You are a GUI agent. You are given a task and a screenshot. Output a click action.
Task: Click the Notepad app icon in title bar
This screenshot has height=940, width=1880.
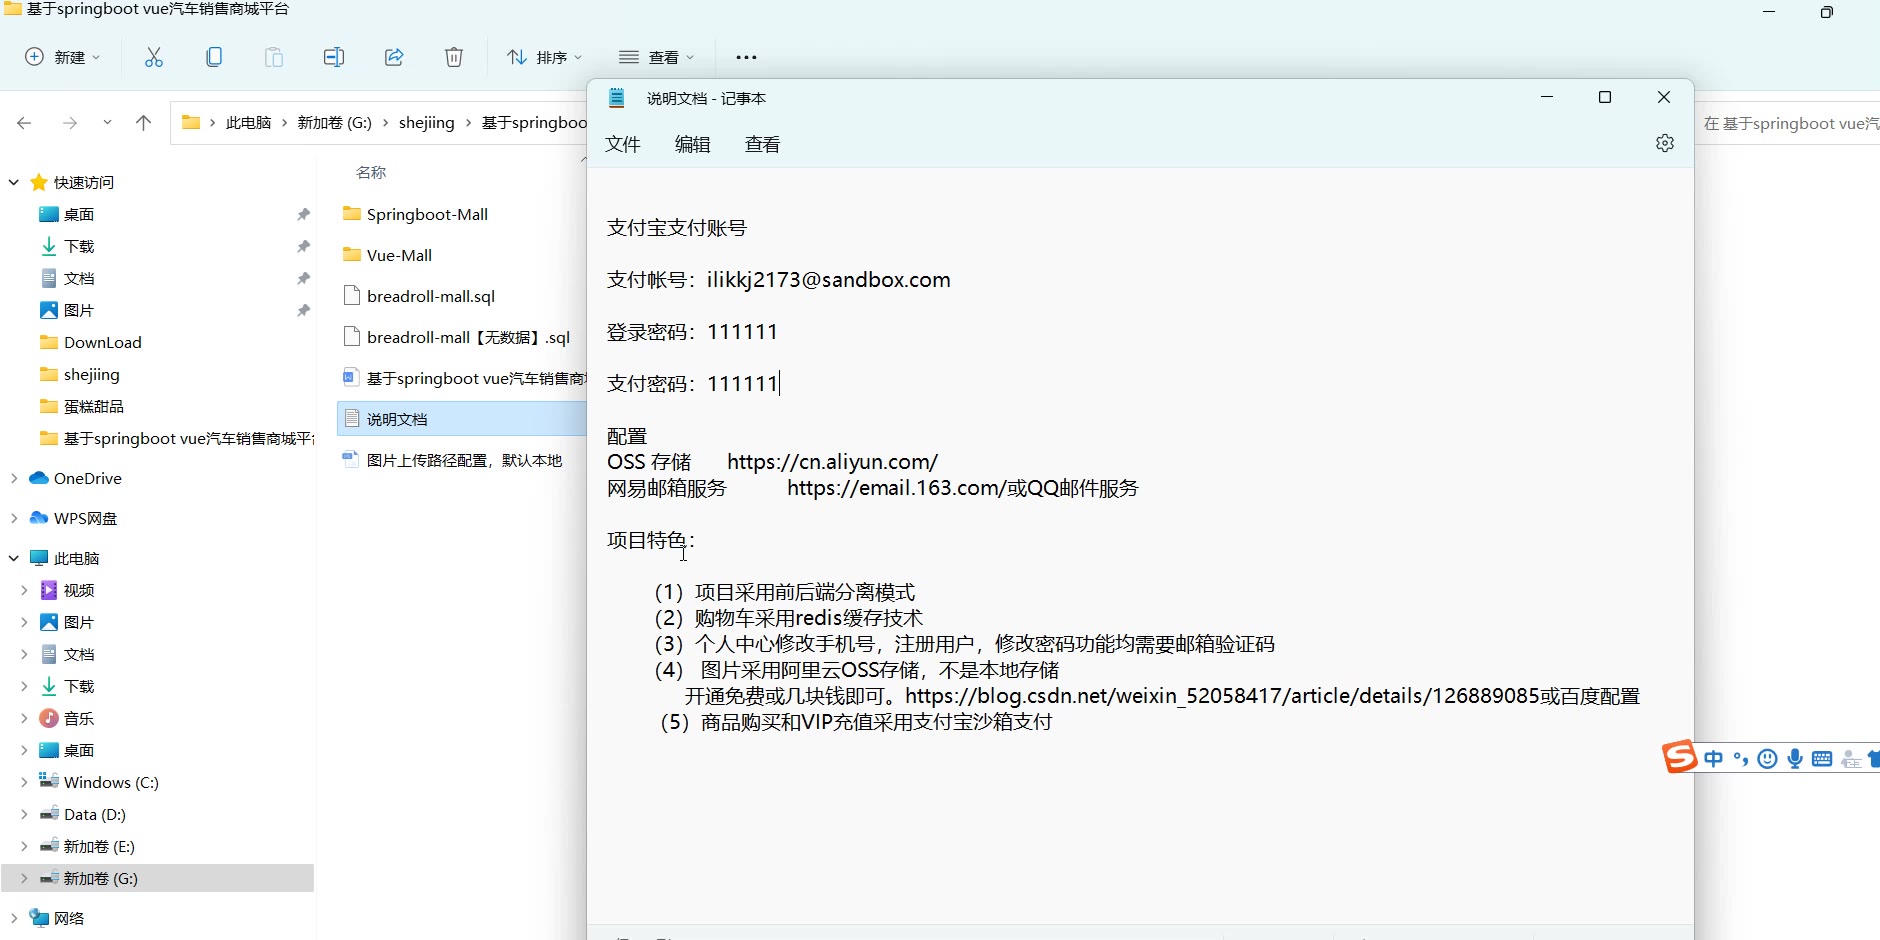(617, 98)
